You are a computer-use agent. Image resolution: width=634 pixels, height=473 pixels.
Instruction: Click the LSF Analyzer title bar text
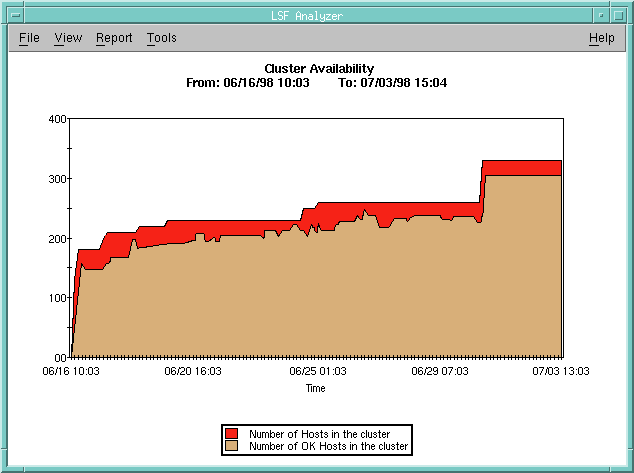(x=307, y=16)
